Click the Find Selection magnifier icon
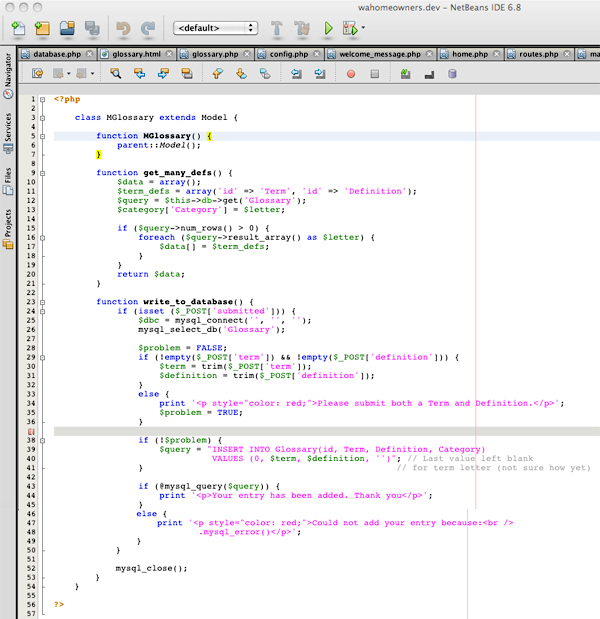Viewport: 600px width, 619px height. point(116,73)
